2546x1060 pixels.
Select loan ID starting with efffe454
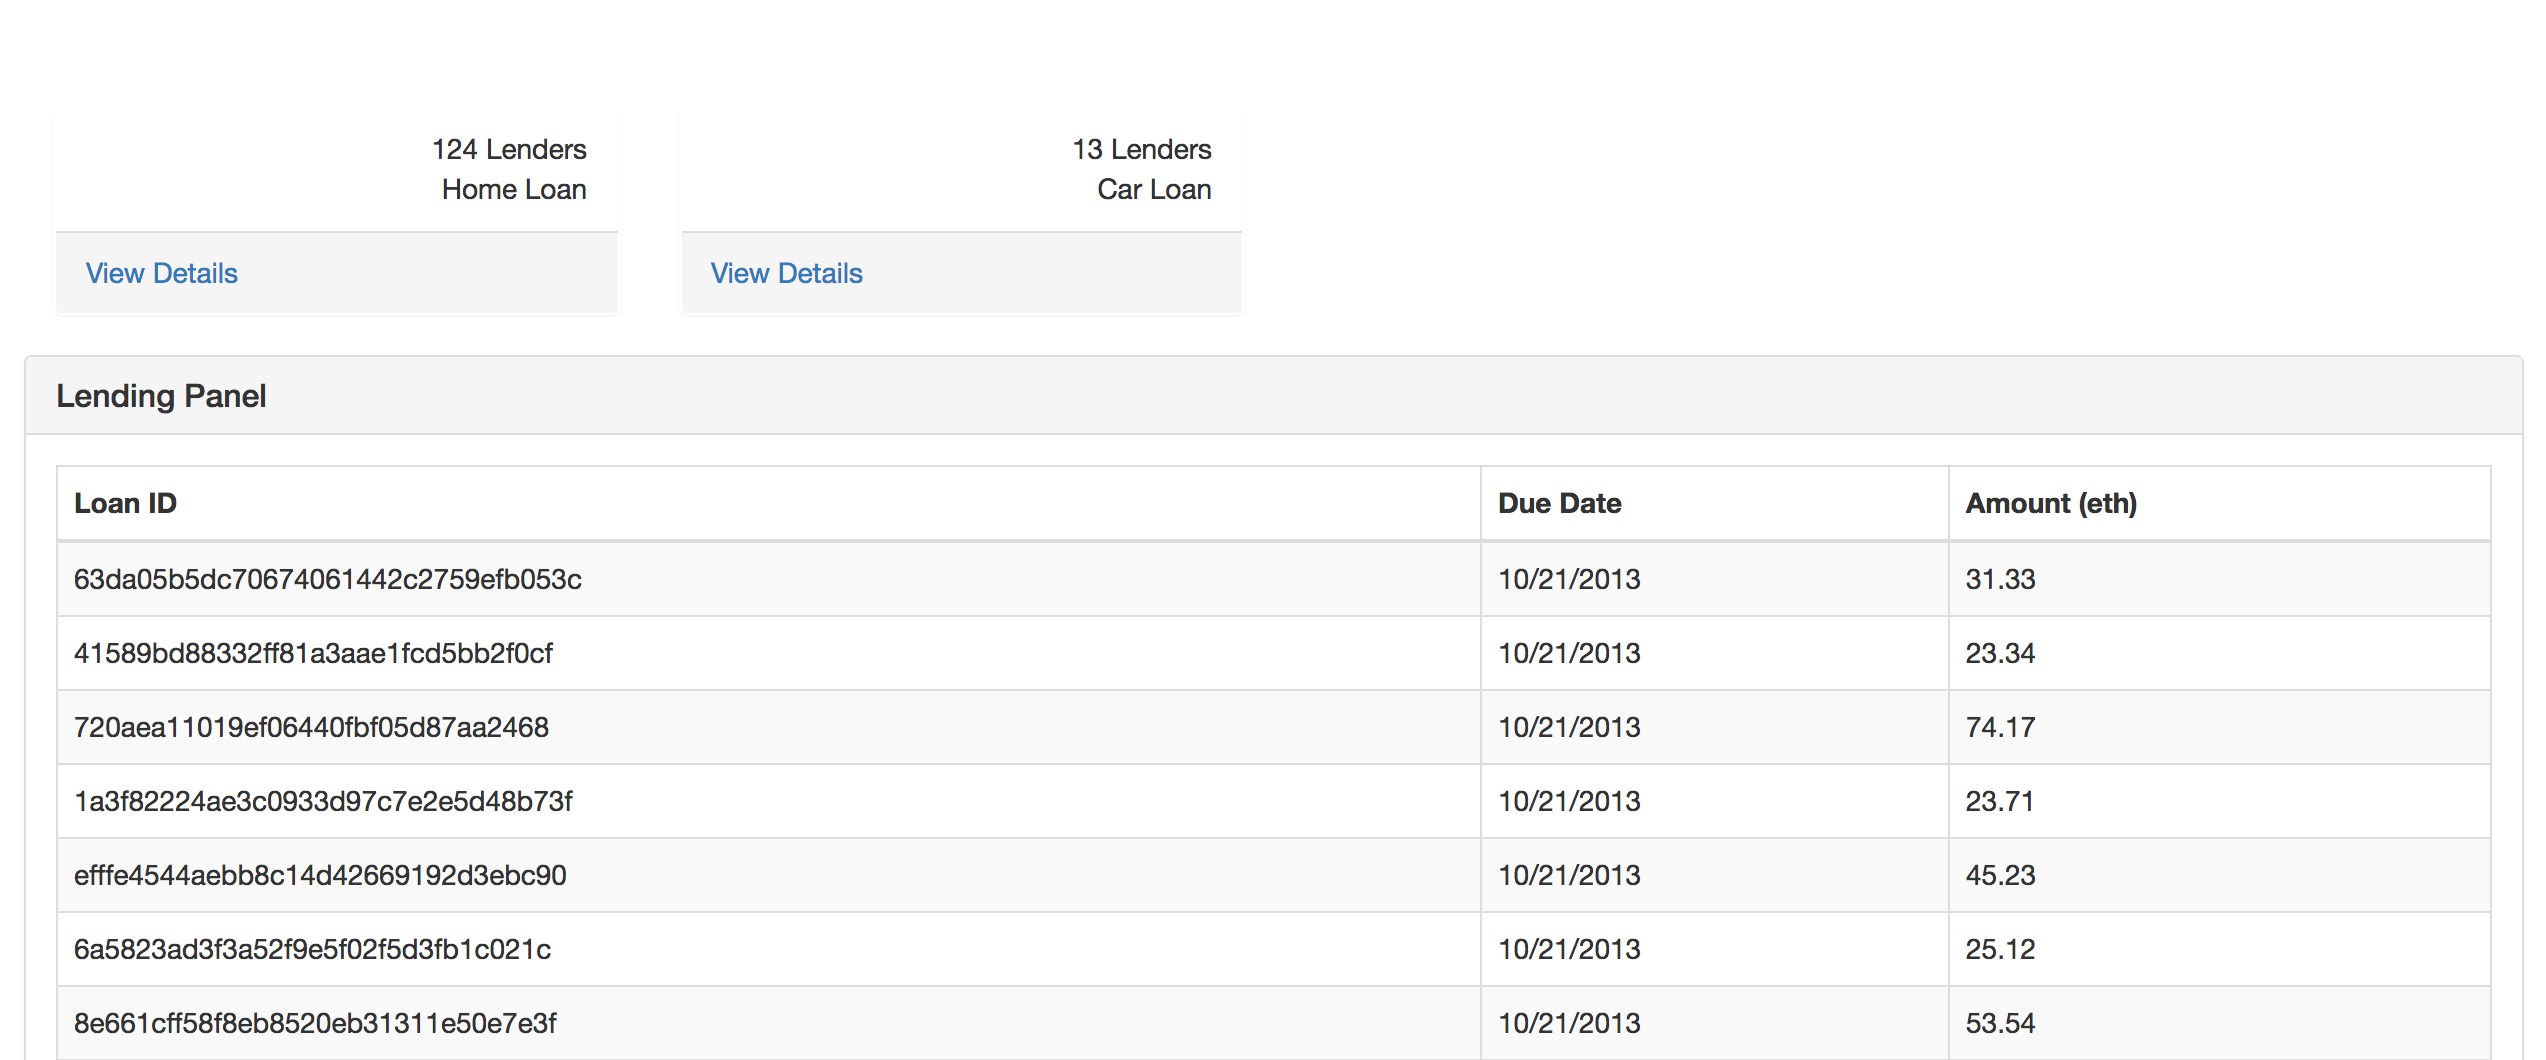(x=320, y=875)
